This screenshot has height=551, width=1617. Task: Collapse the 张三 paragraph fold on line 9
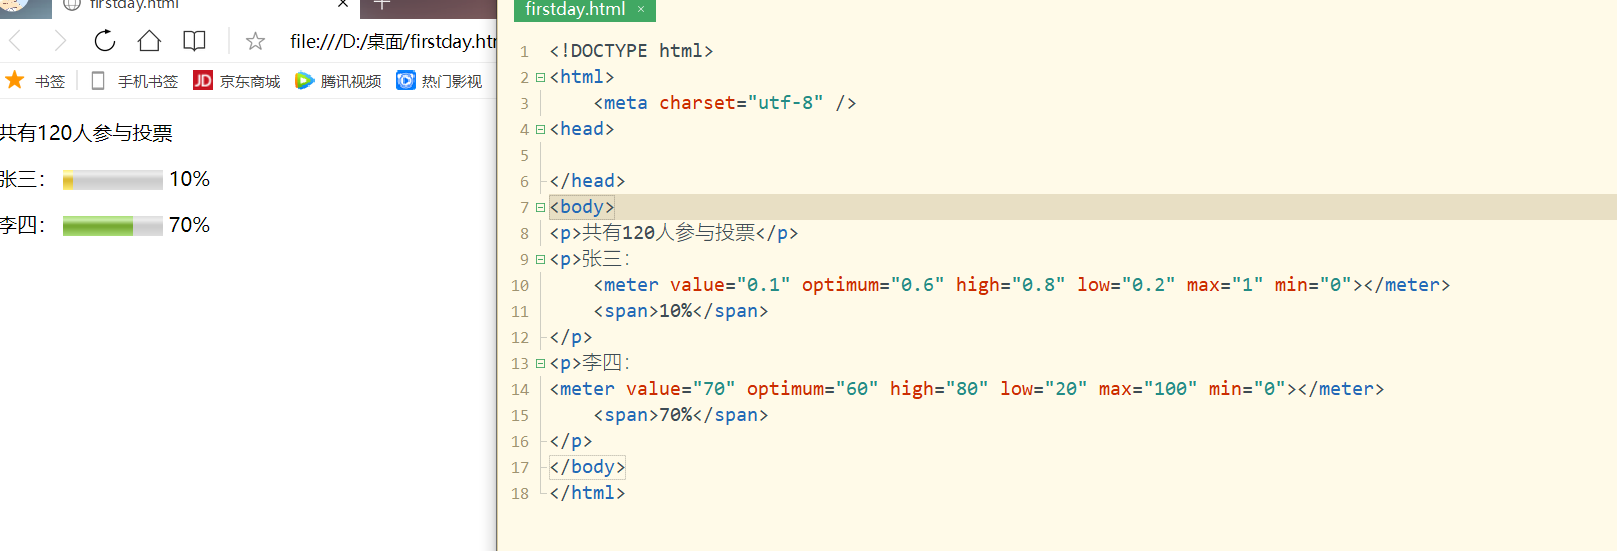(540, 259)
